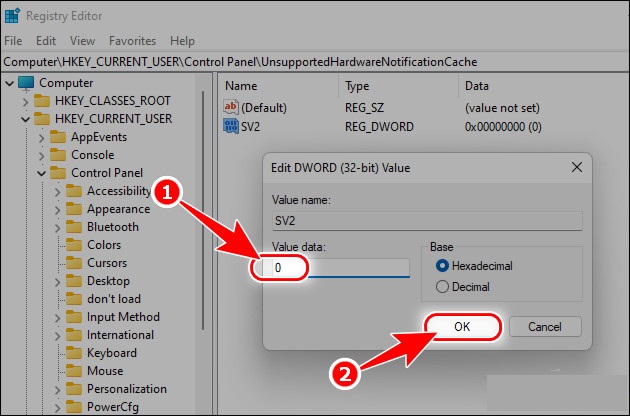Click the Registry Editor app icon
630x416 pixels.
(x=12, y=15)
